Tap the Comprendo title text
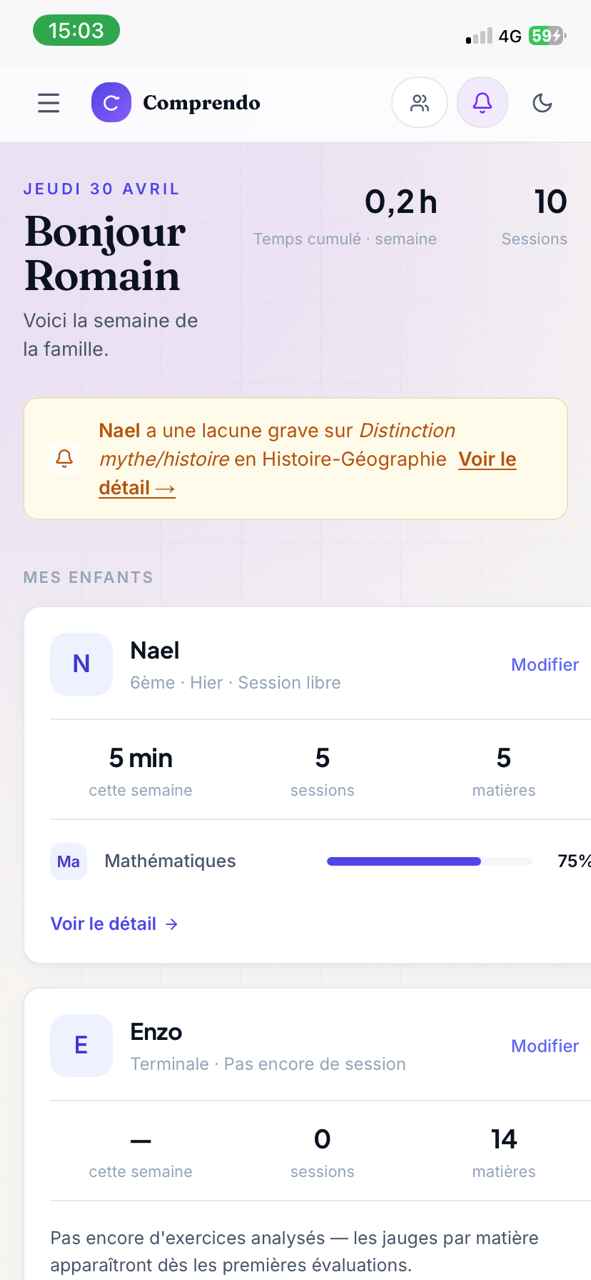The height and width of the screenshot is (1280, 591). (201, 102)
